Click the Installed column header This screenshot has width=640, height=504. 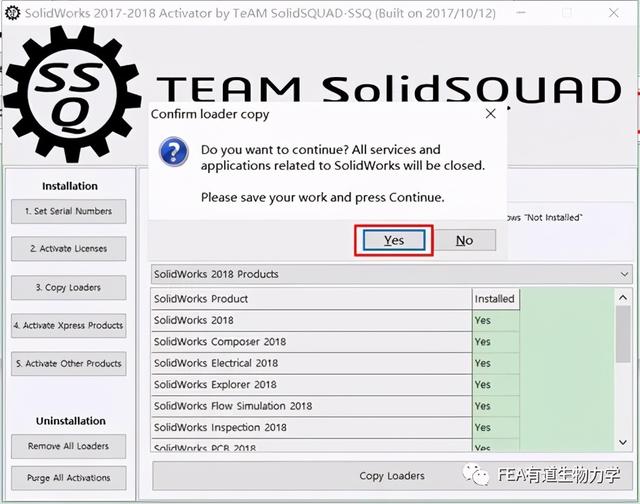coord(496,299)
